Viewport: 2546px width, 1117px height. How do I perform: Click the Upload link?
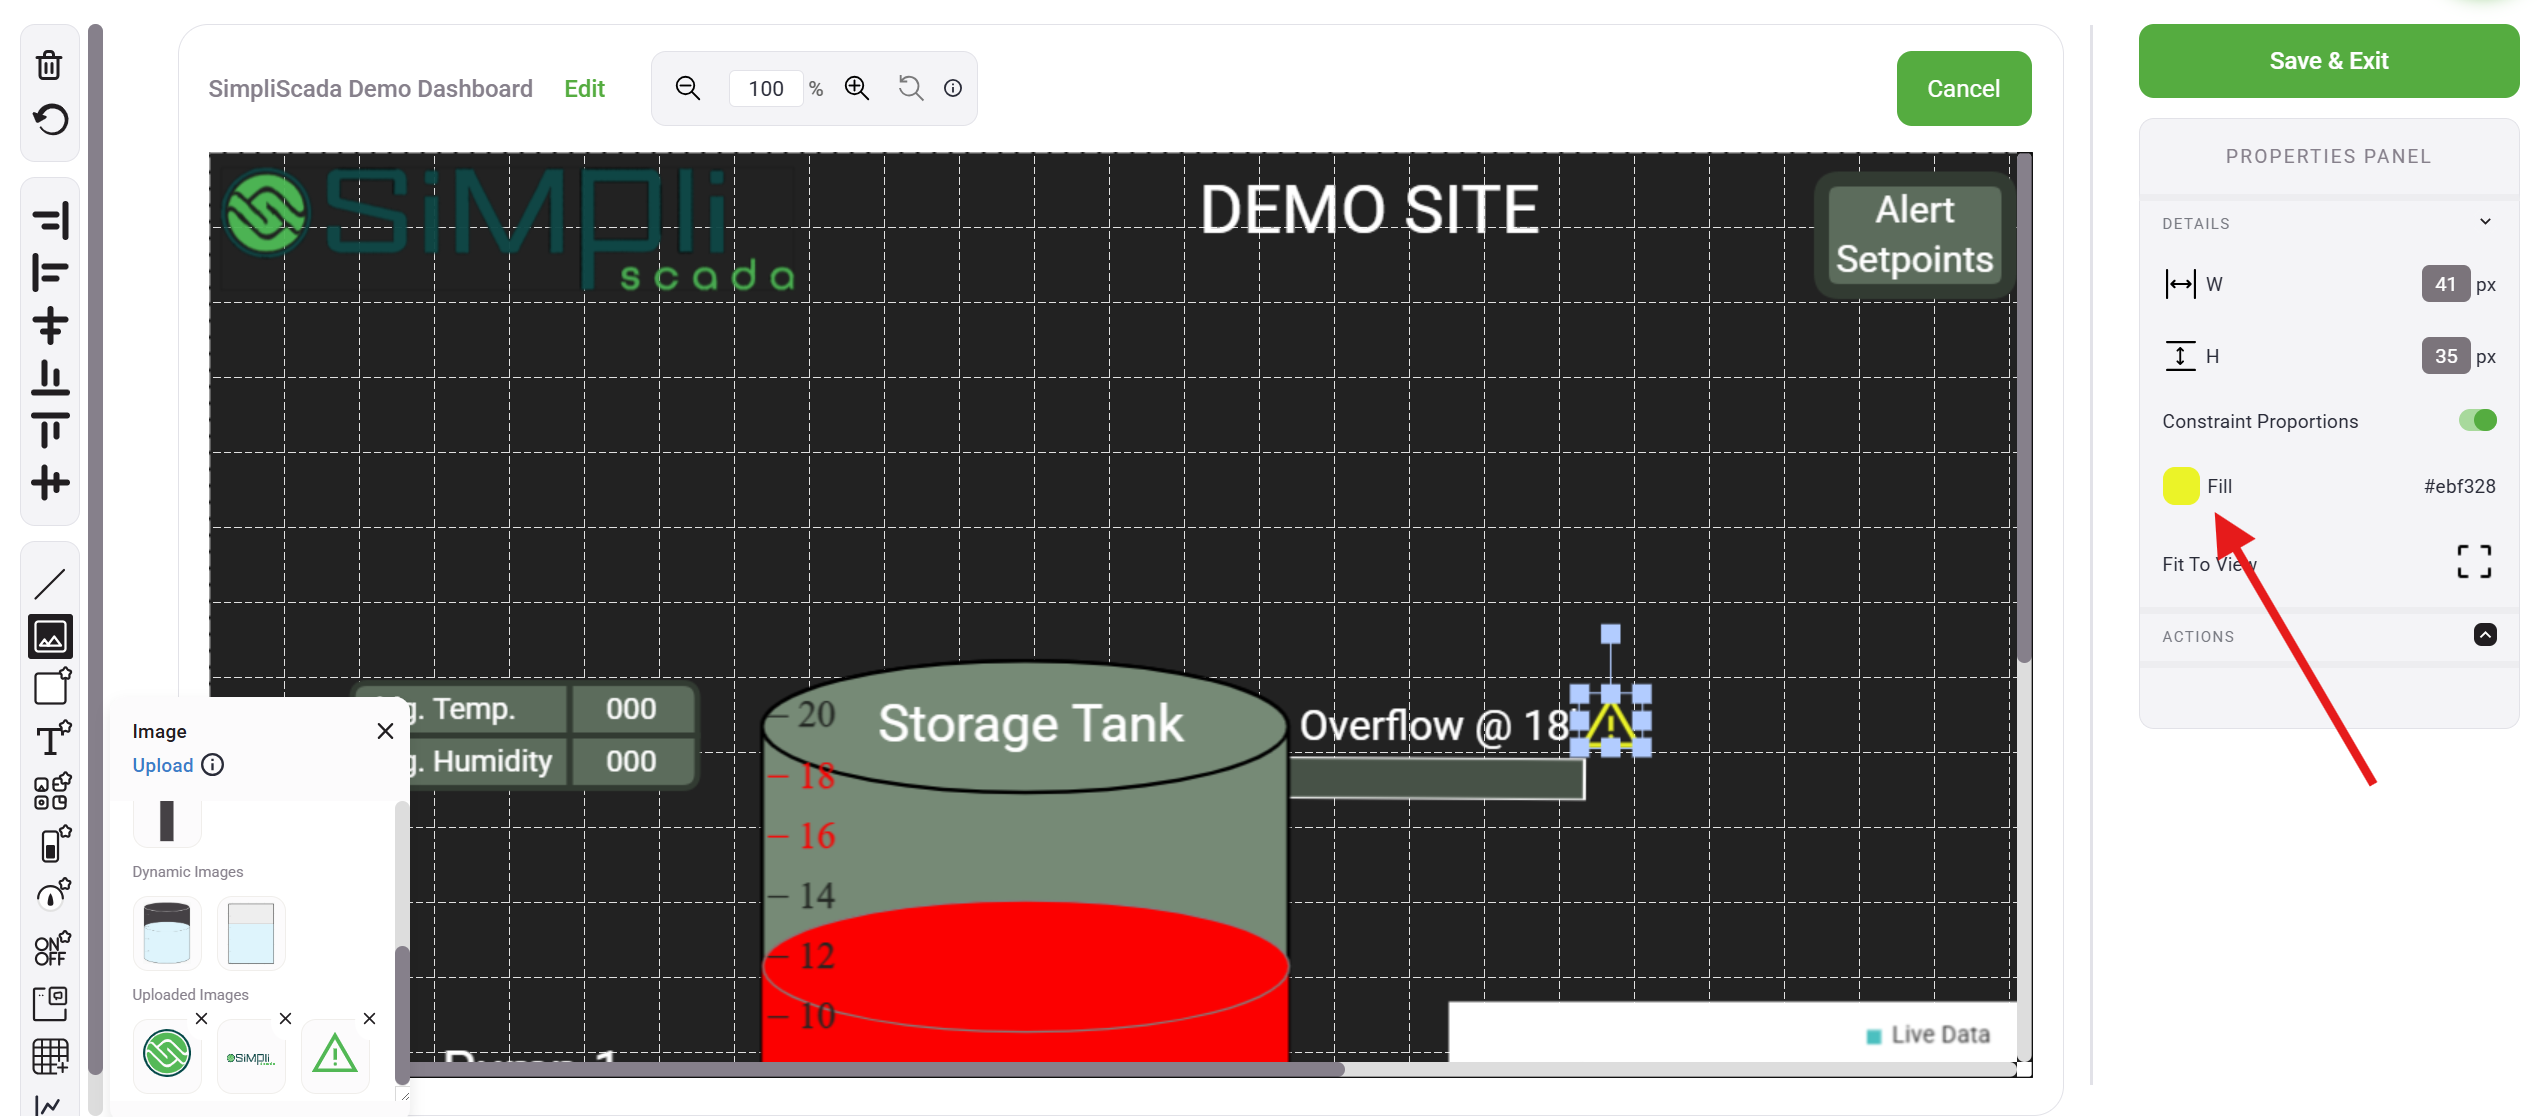(x=162, y=765)
